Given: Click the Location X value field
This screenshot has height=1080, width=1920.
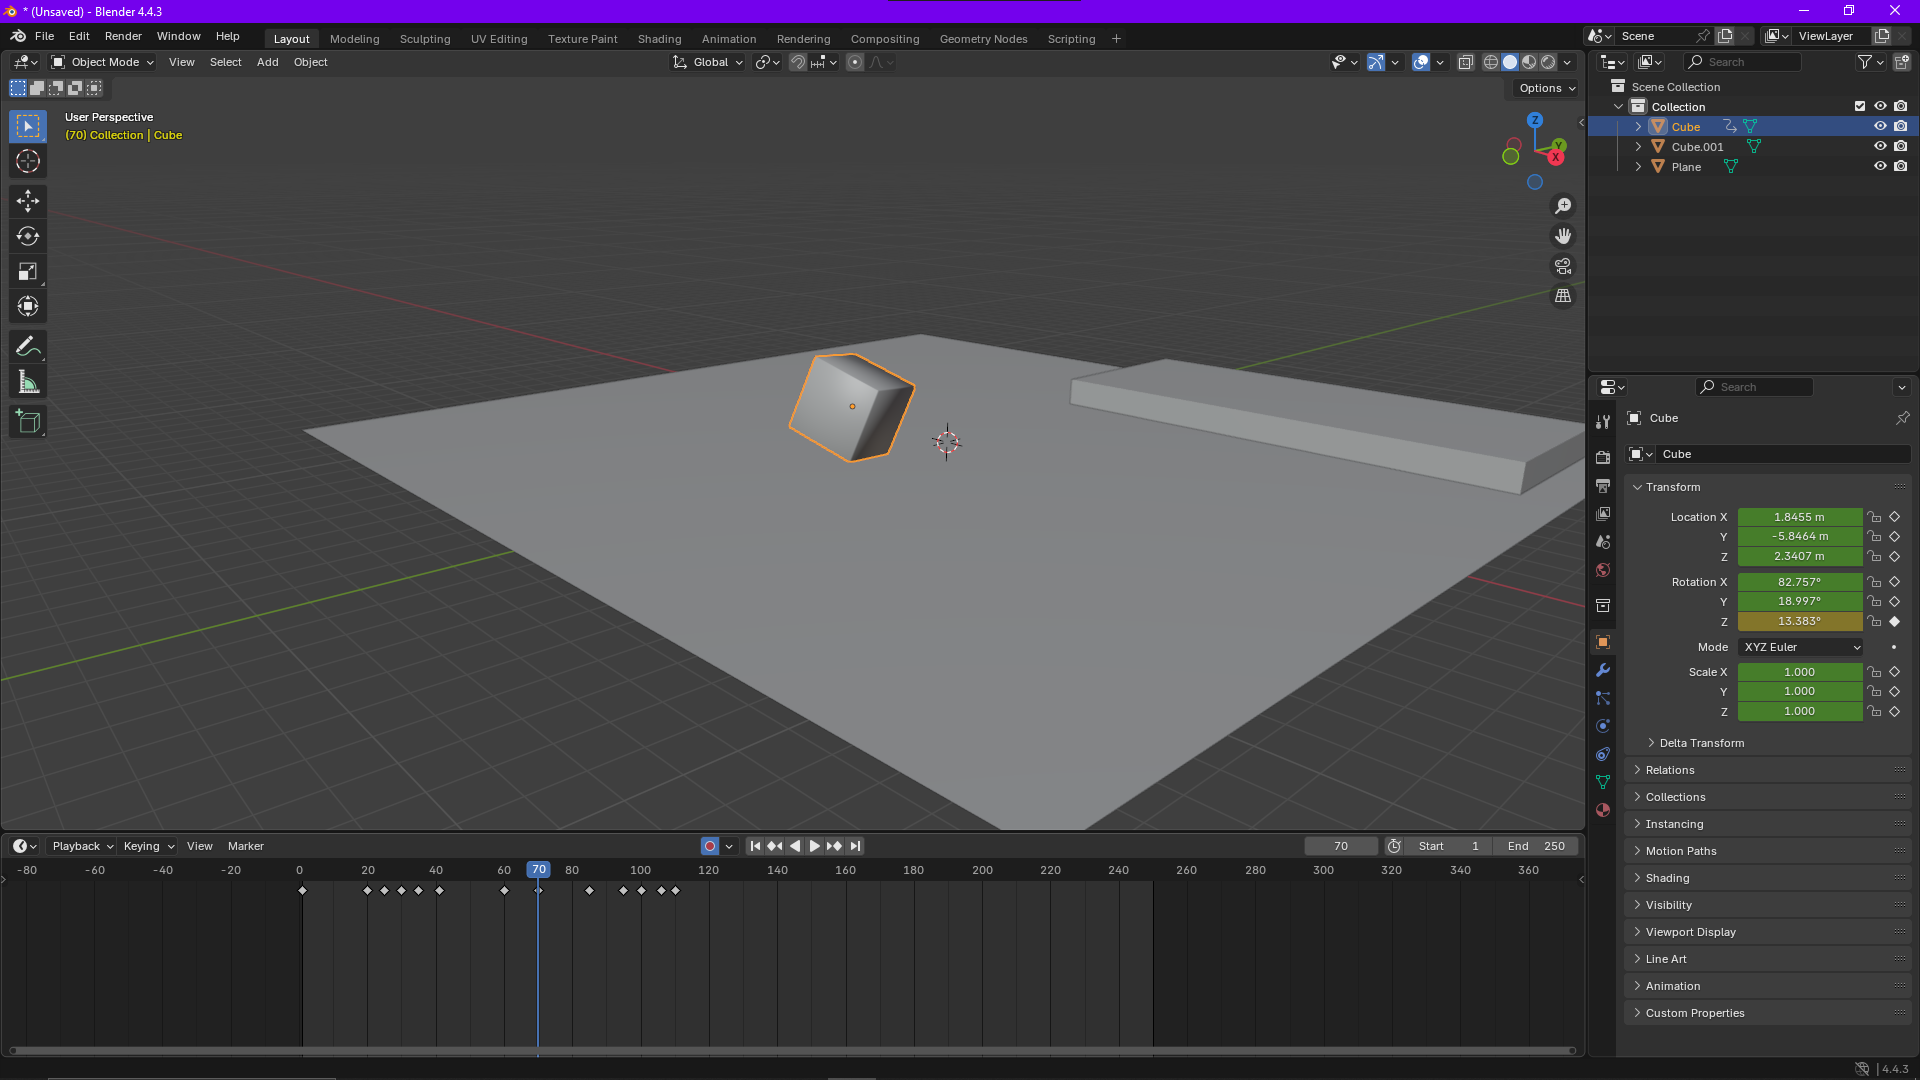Looking at the screenshot, I should pos(1799,517).
